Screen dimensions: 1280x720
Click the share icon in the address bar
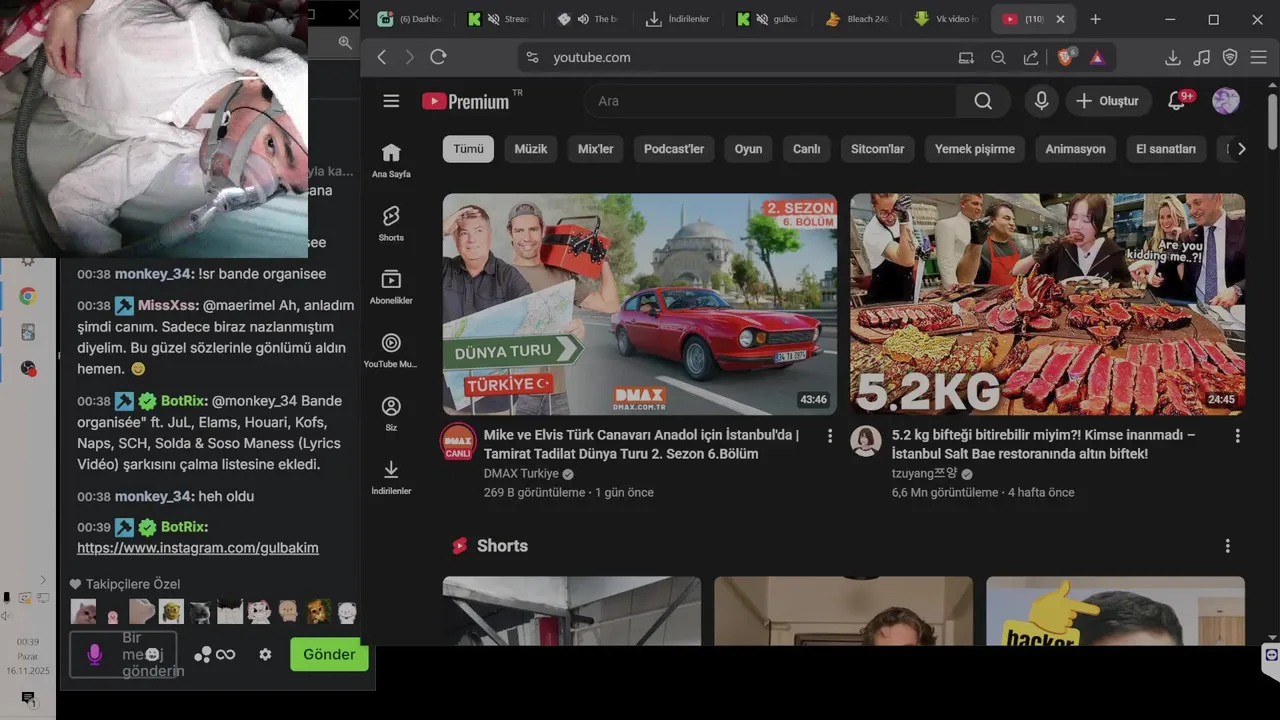point(1031,57)
